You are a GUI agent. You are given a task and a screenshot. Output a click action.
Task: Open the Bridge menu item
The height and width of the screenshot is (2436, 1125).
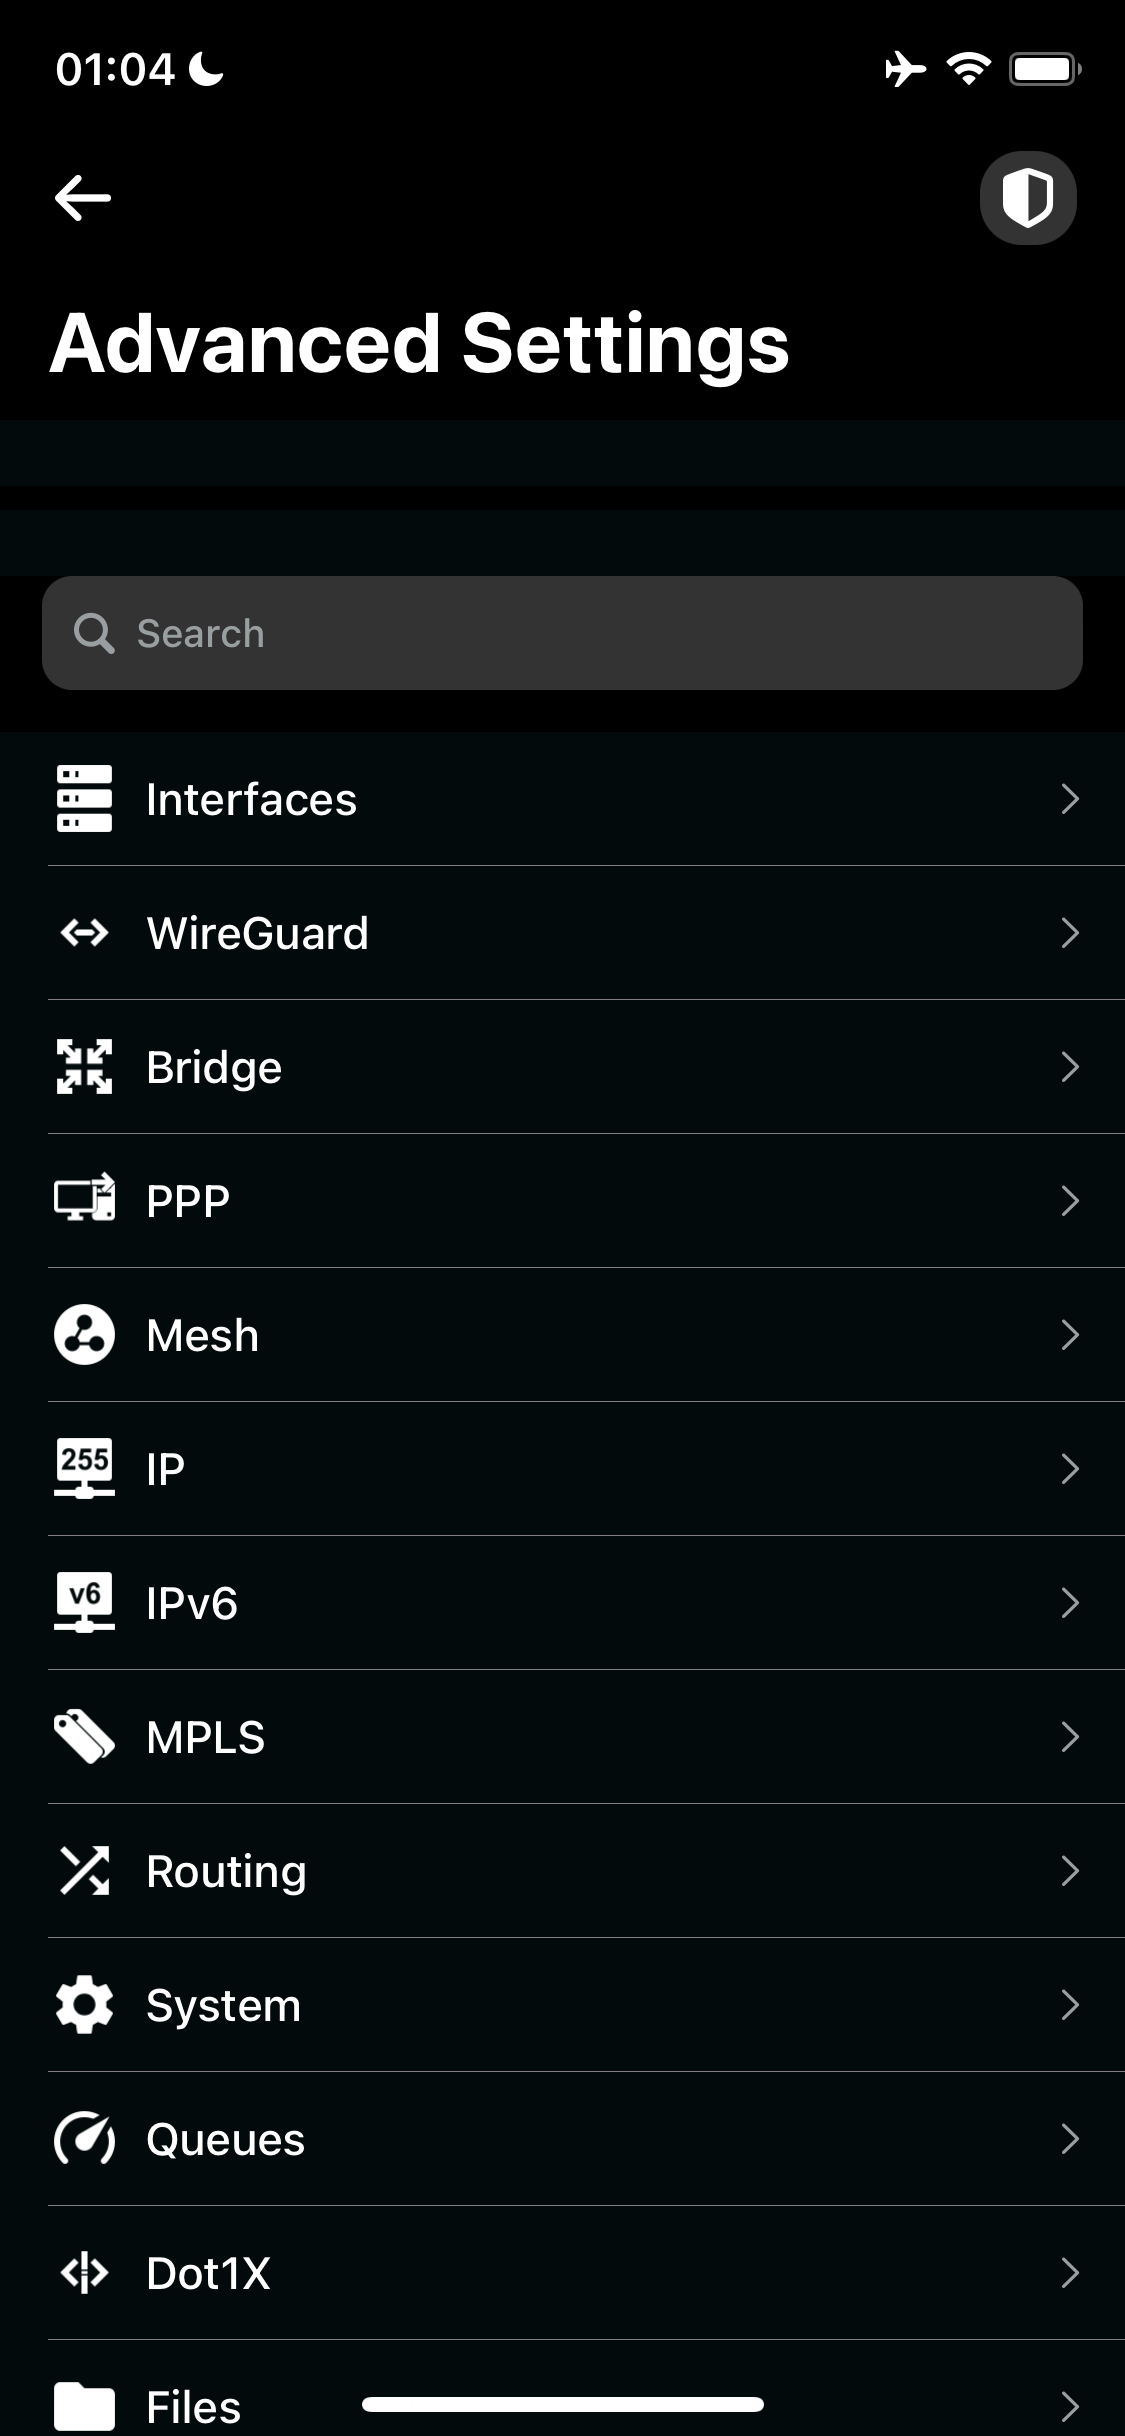pos(214,1067)
